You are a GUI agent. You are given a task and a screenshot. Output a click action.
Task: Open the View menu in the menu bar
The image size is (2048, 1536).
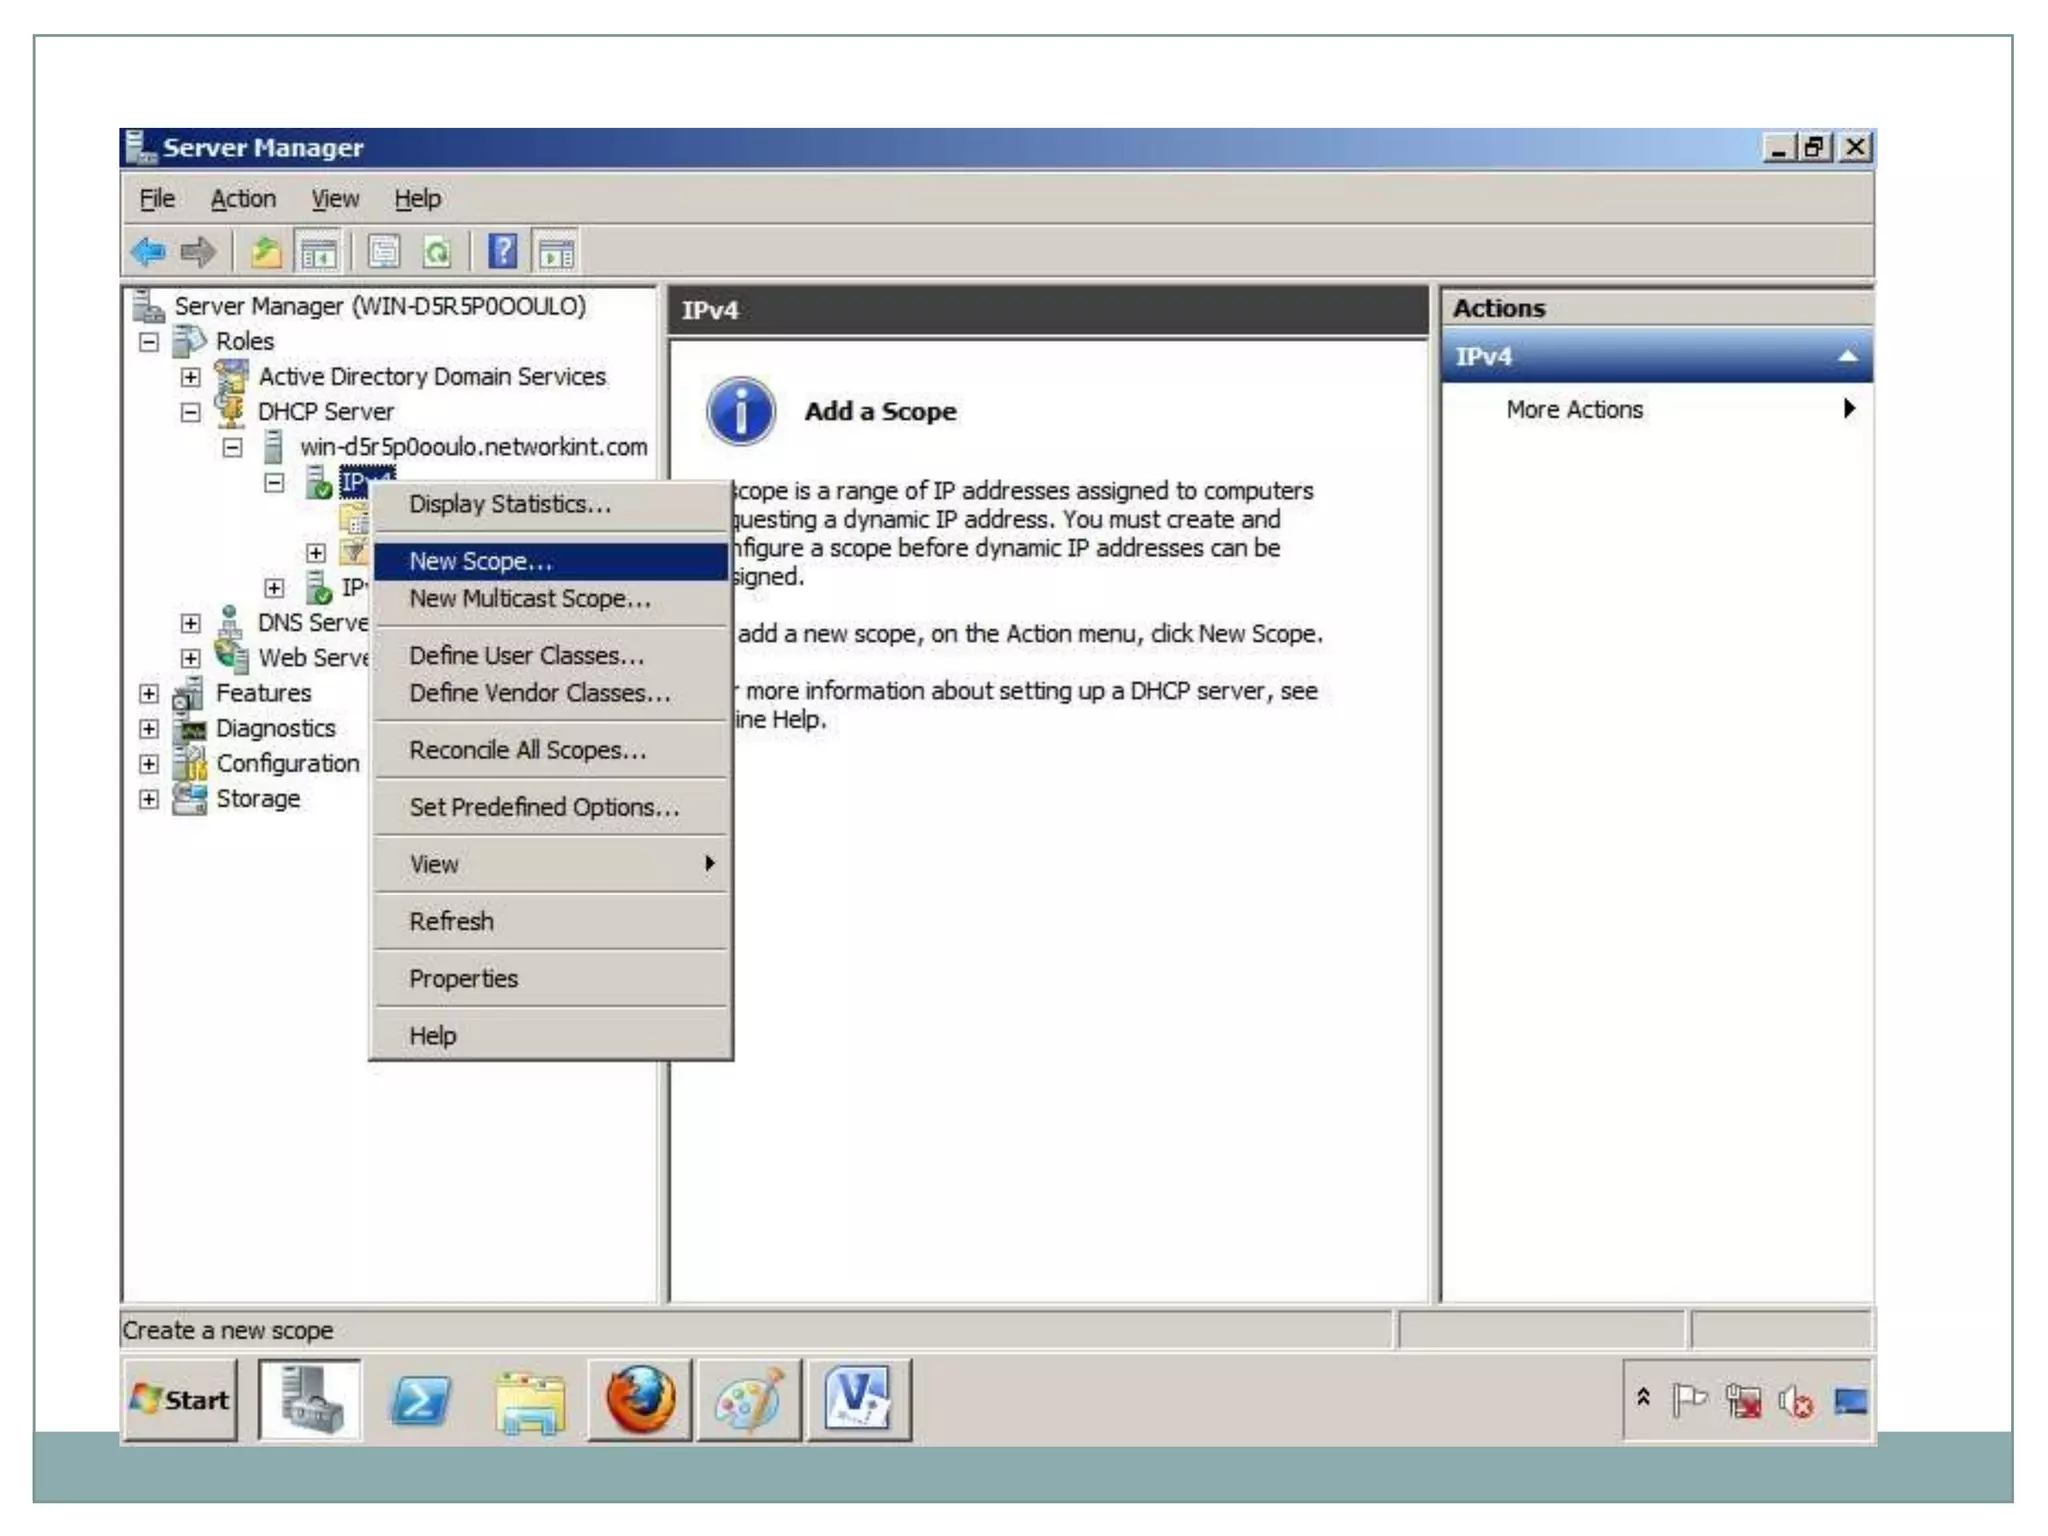[334, 199]
